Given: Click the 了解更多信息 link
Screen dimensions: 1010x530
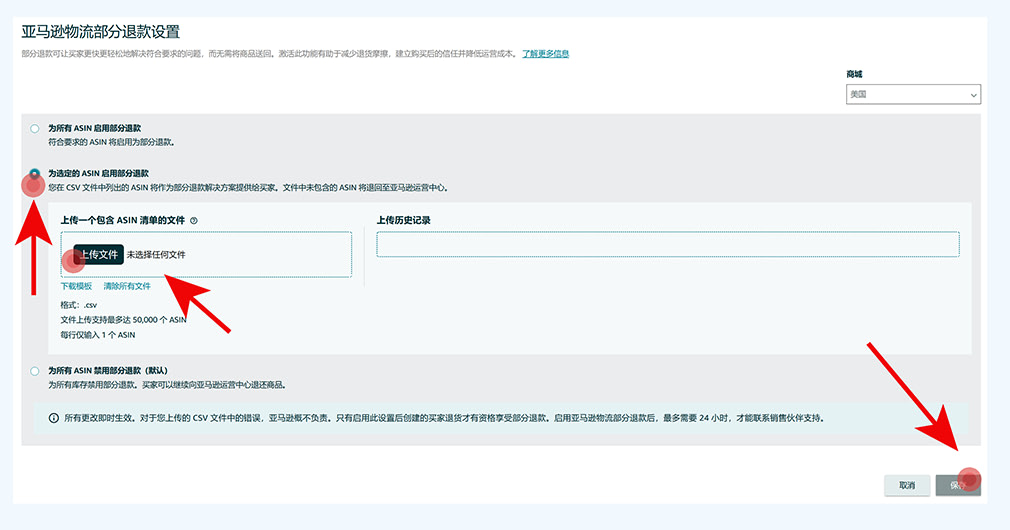Looking at the screenshot, I should [545, 53].
